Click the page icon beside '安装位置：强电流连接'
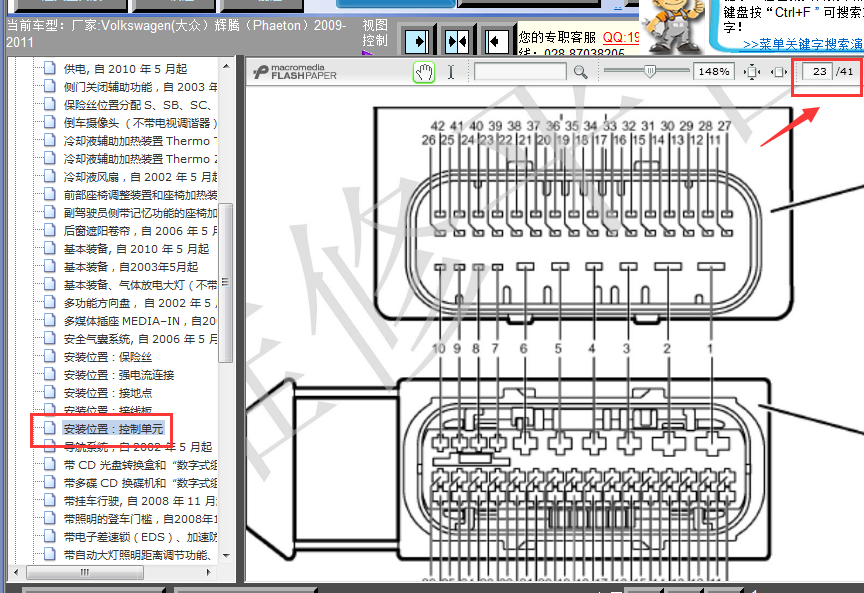This screenshot has height=593, width=864. (50, 374)
